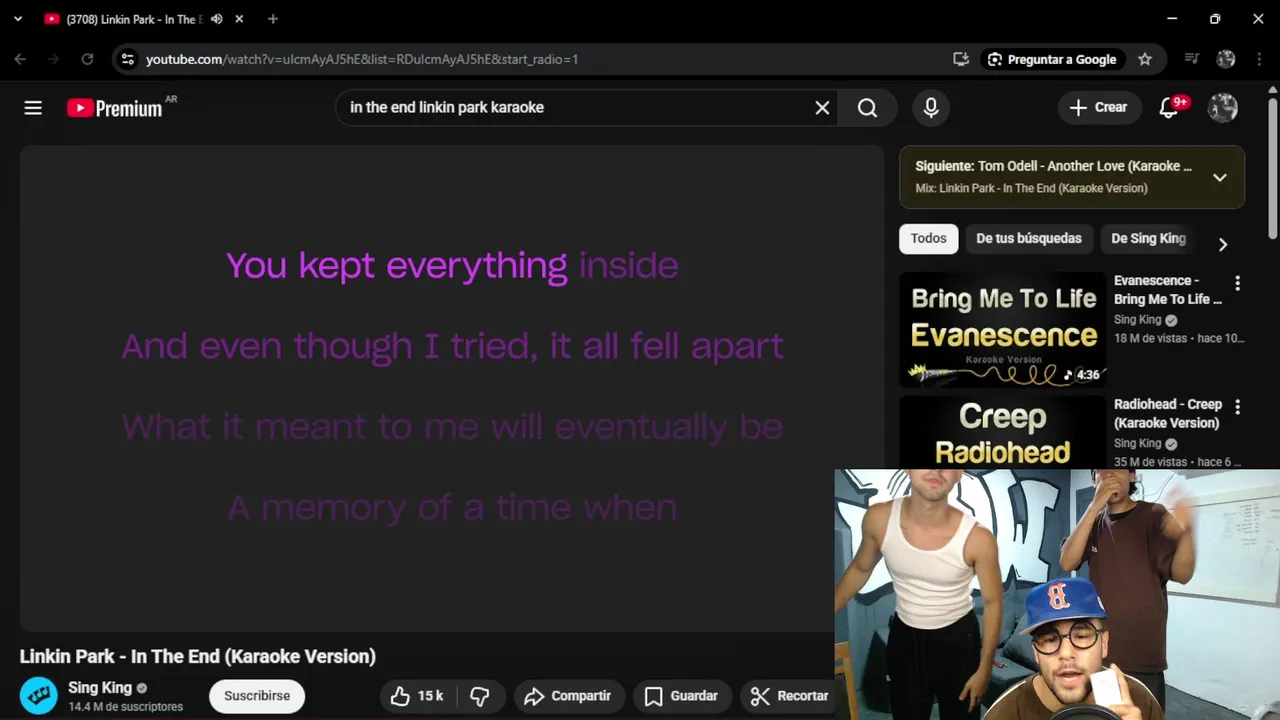Select De tus búsquedas chip
Viewport: 1280px width, 720px height.
pyautogui.click(x=1029, y=238)
